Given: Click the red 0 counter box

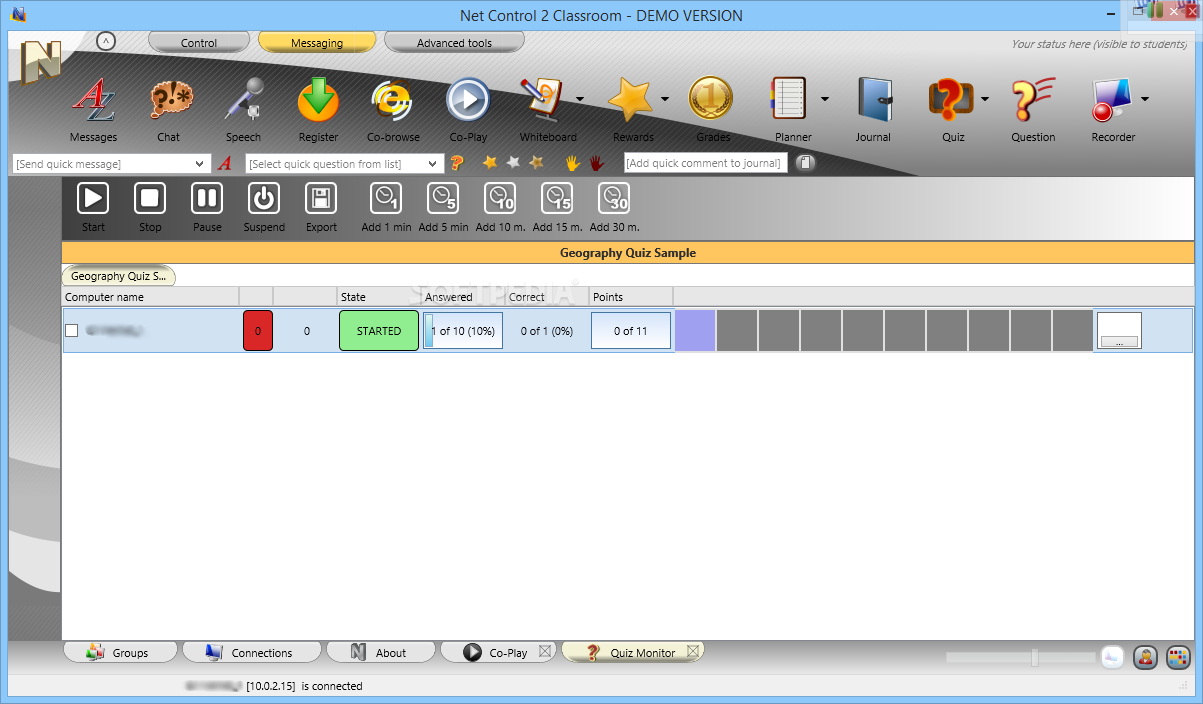Looking at the screenshot, I should click(258, 331).
